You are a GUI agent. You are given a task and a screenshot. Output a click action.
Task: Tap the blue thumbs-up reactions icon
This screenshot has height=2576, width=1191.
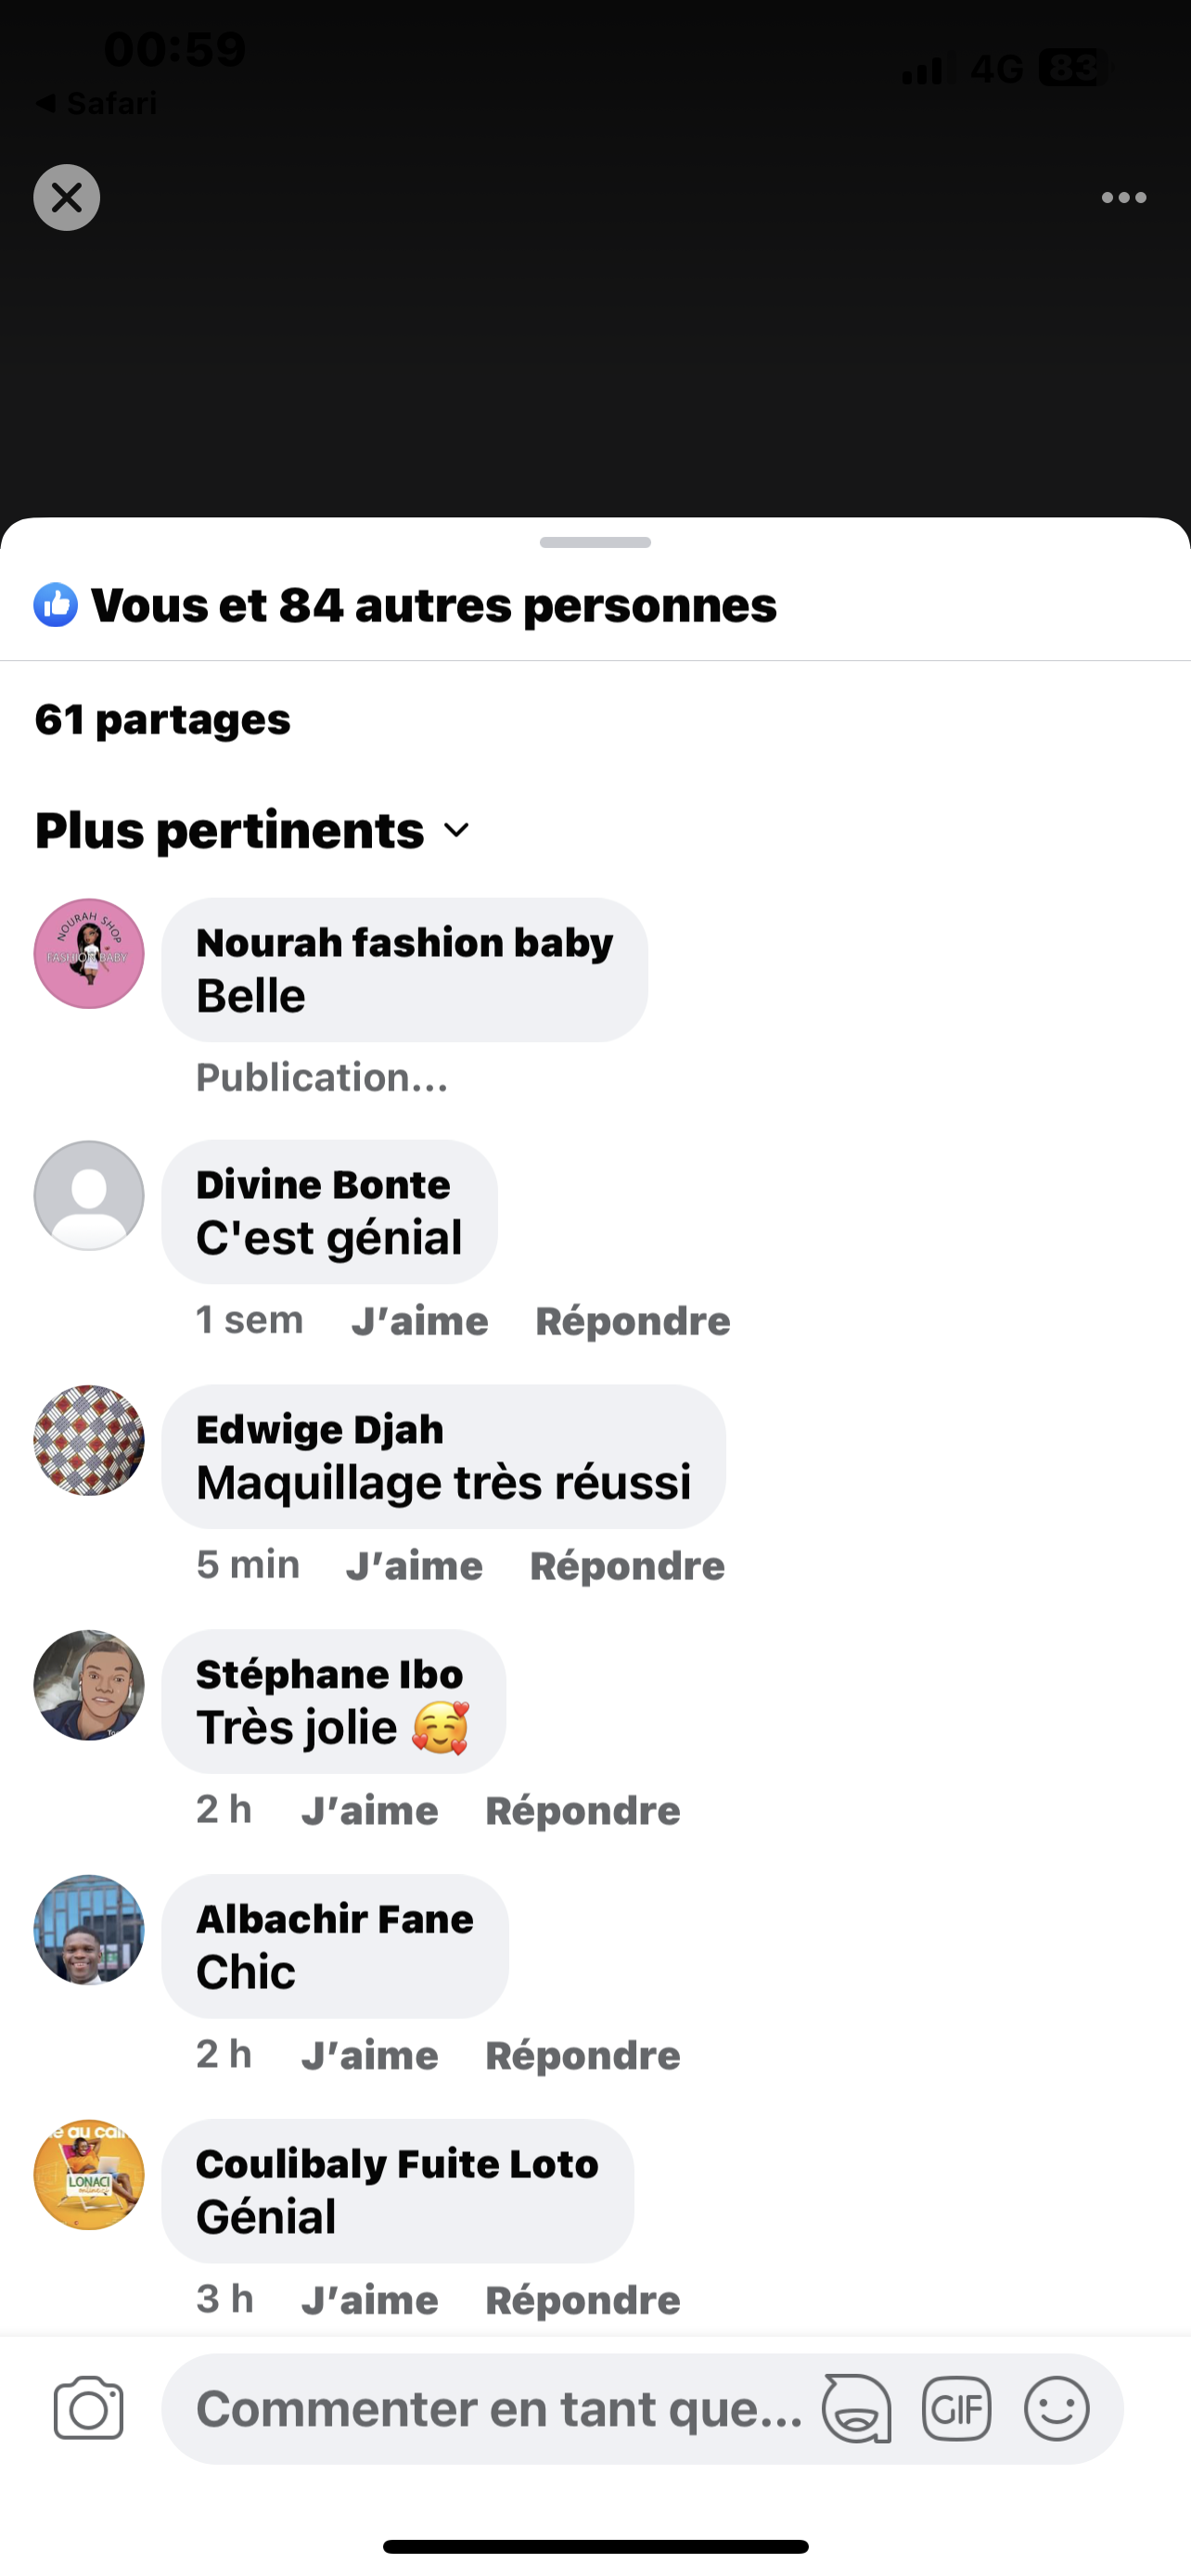point(56,605)
